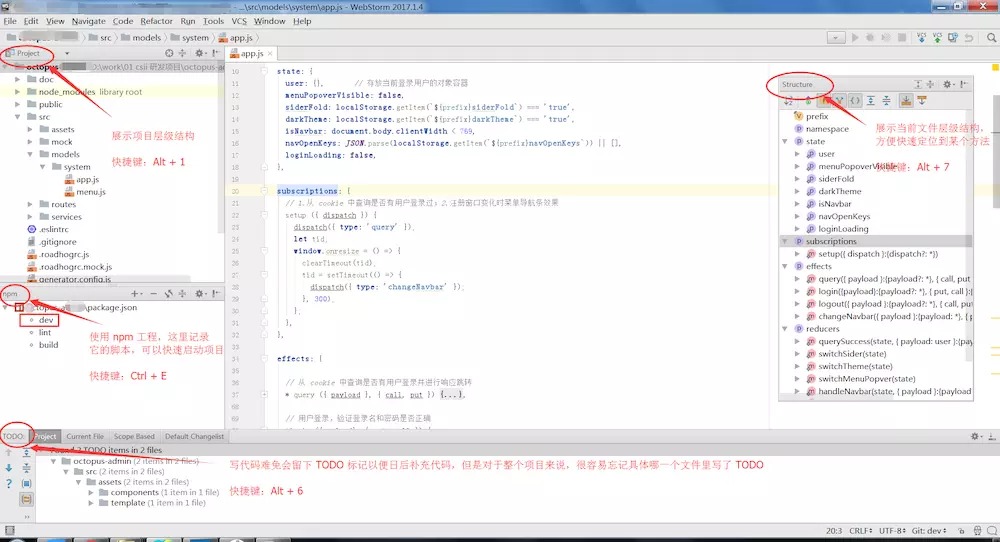Click the UTF-8 encoding in status bar
Viewport: 1000px width, 542px height.
pyautogui.click(x=892, y=531)
